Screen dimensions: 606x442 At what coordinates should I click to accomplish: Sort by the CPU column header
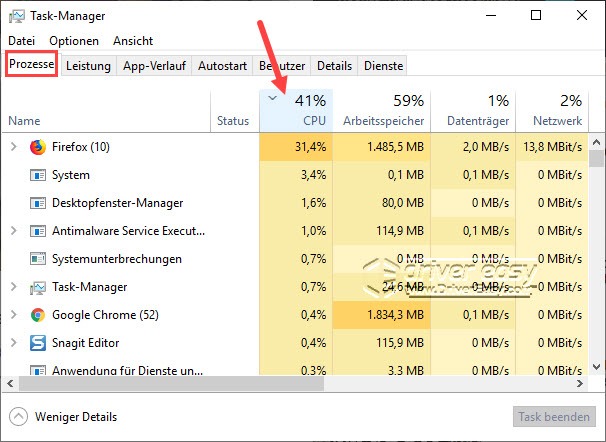pos(296,111)
